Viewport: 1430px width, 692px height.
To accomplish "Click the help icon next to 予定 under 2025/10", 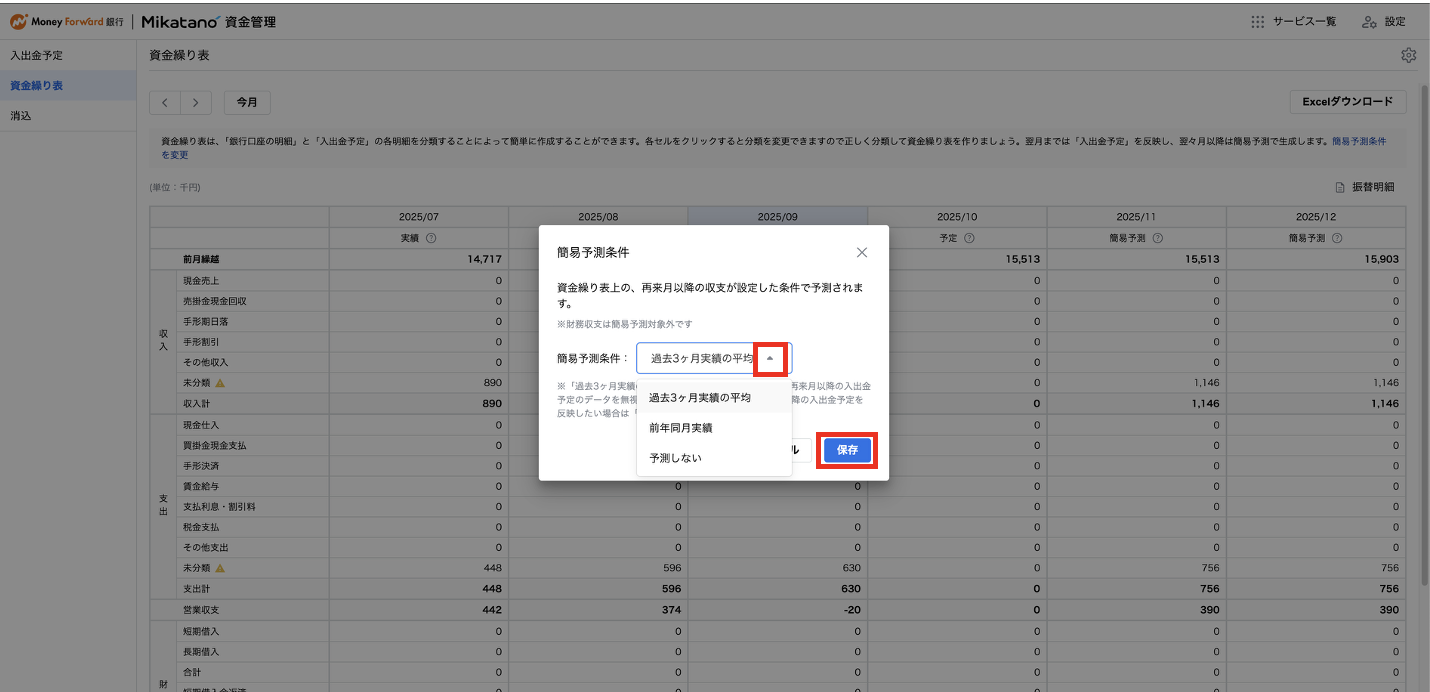I will [x=969, y=238].
